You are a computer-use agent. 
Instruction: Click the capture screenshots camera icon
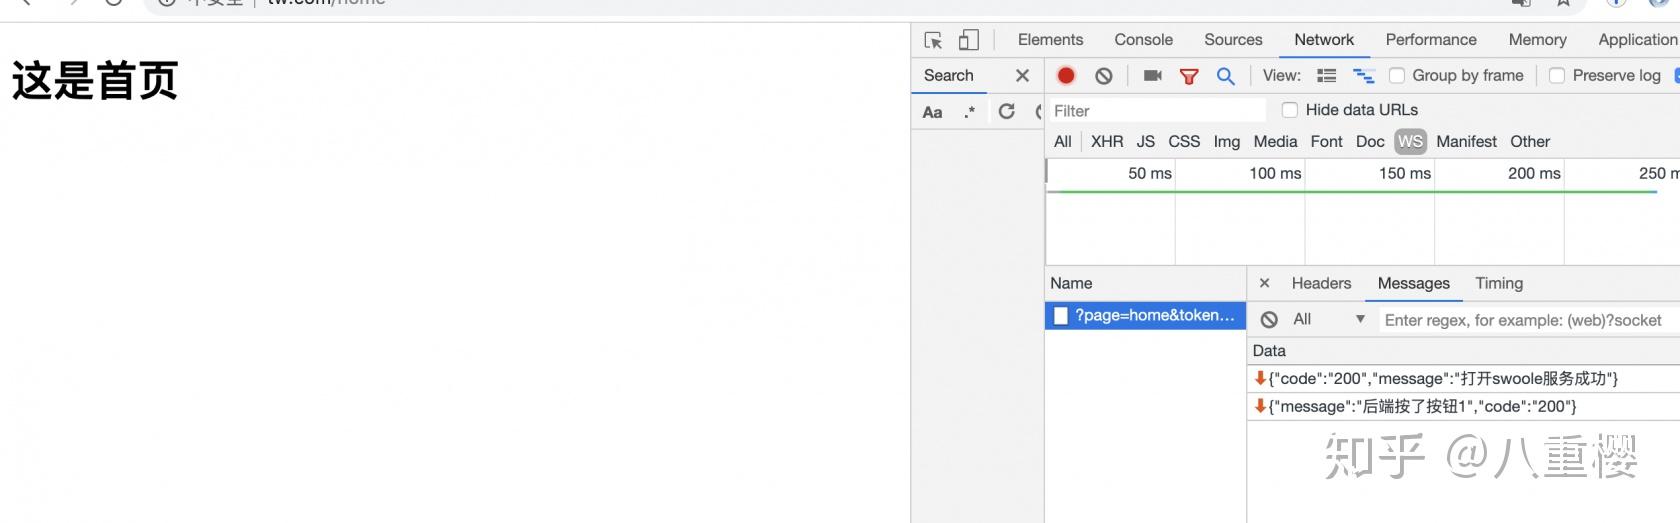click(1152, 76)
